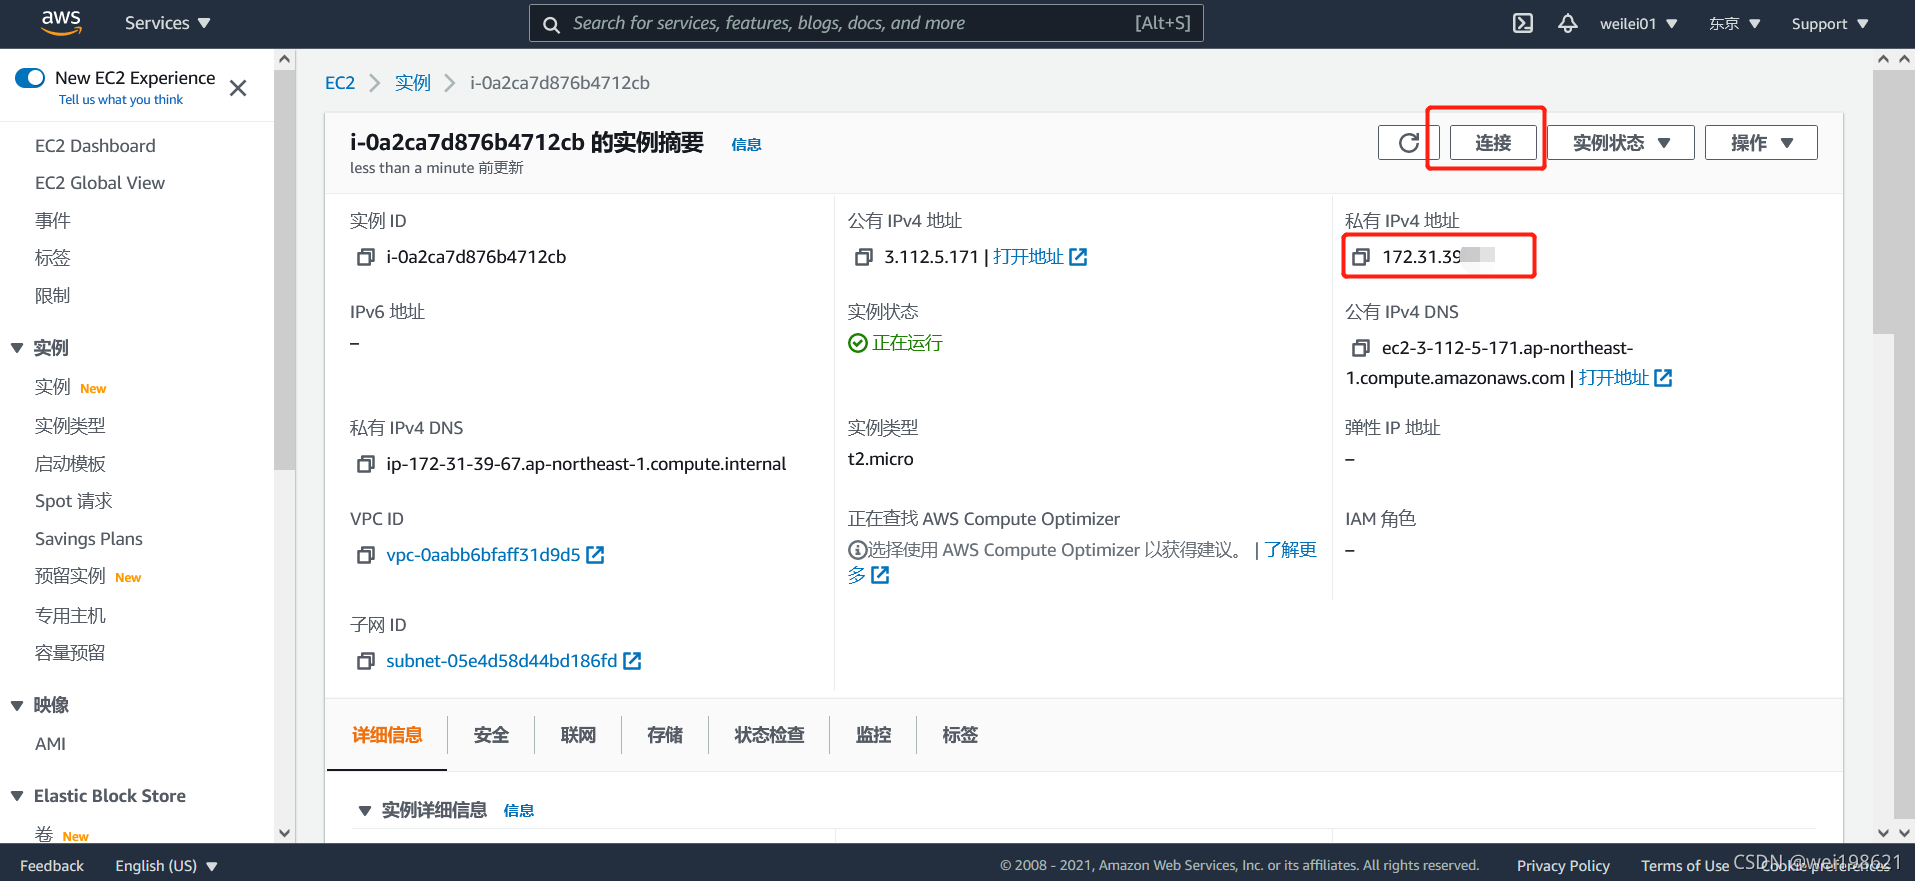Click the 实例 breadcrumb link
Image resolution: width=1915 pixels, height=881 pixels.
pyautogui.click(x=412, y=83)
